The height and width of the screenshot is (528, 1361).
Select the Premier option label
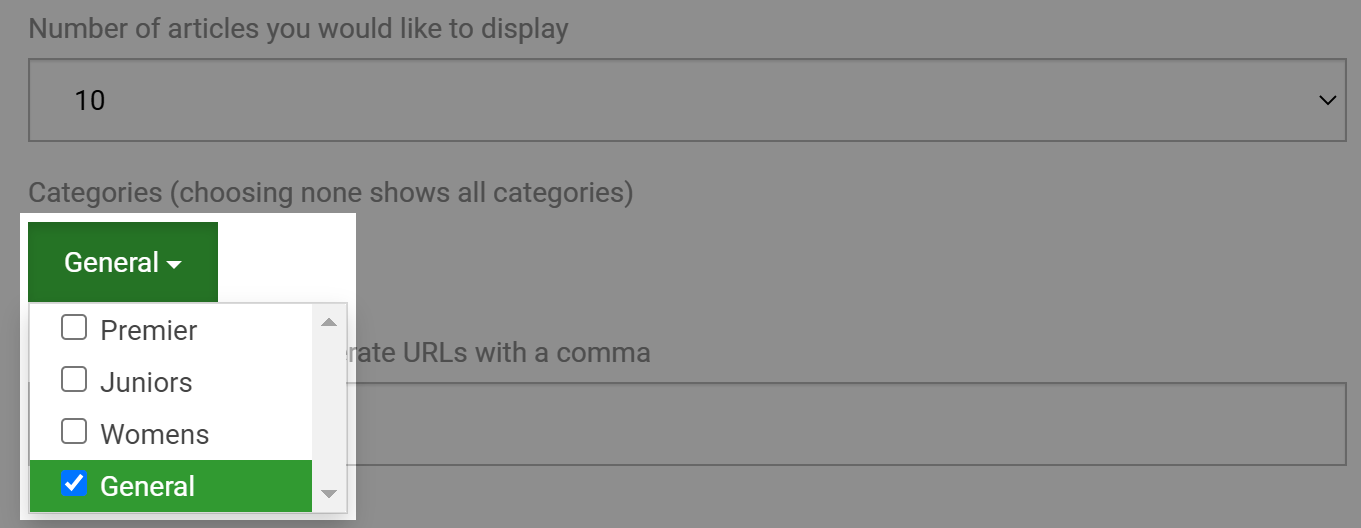point(149,330)
